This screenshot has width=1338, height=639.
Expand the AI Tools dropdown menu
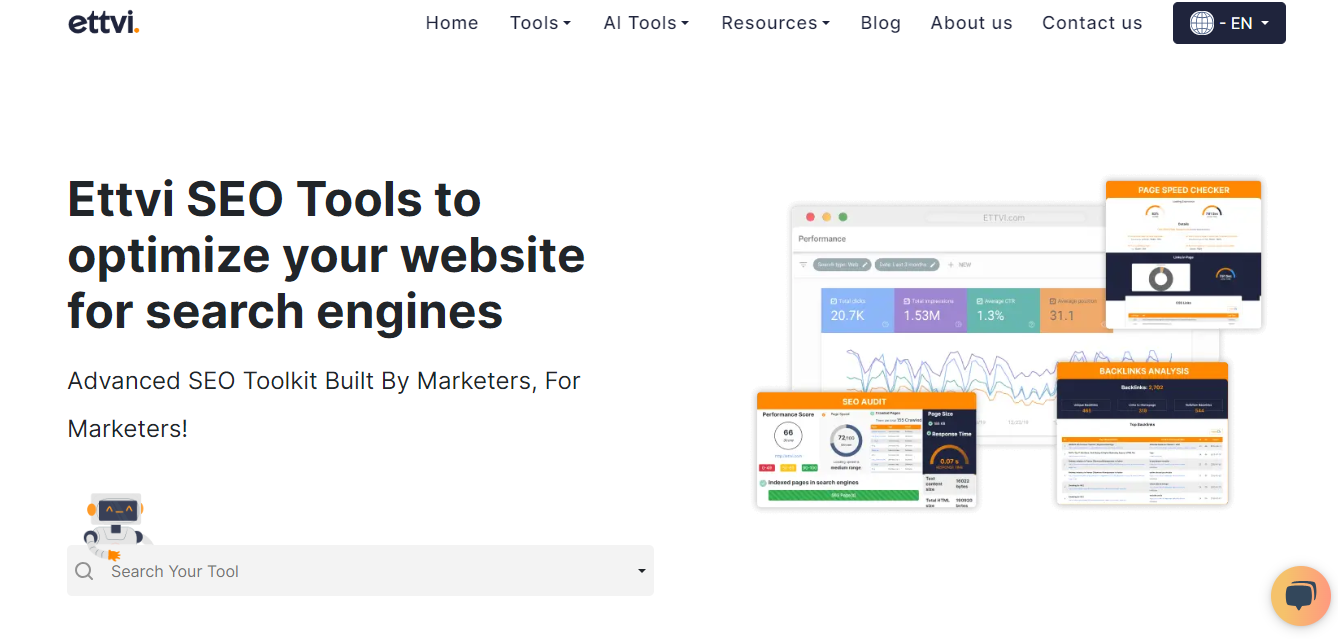(646, 23)
